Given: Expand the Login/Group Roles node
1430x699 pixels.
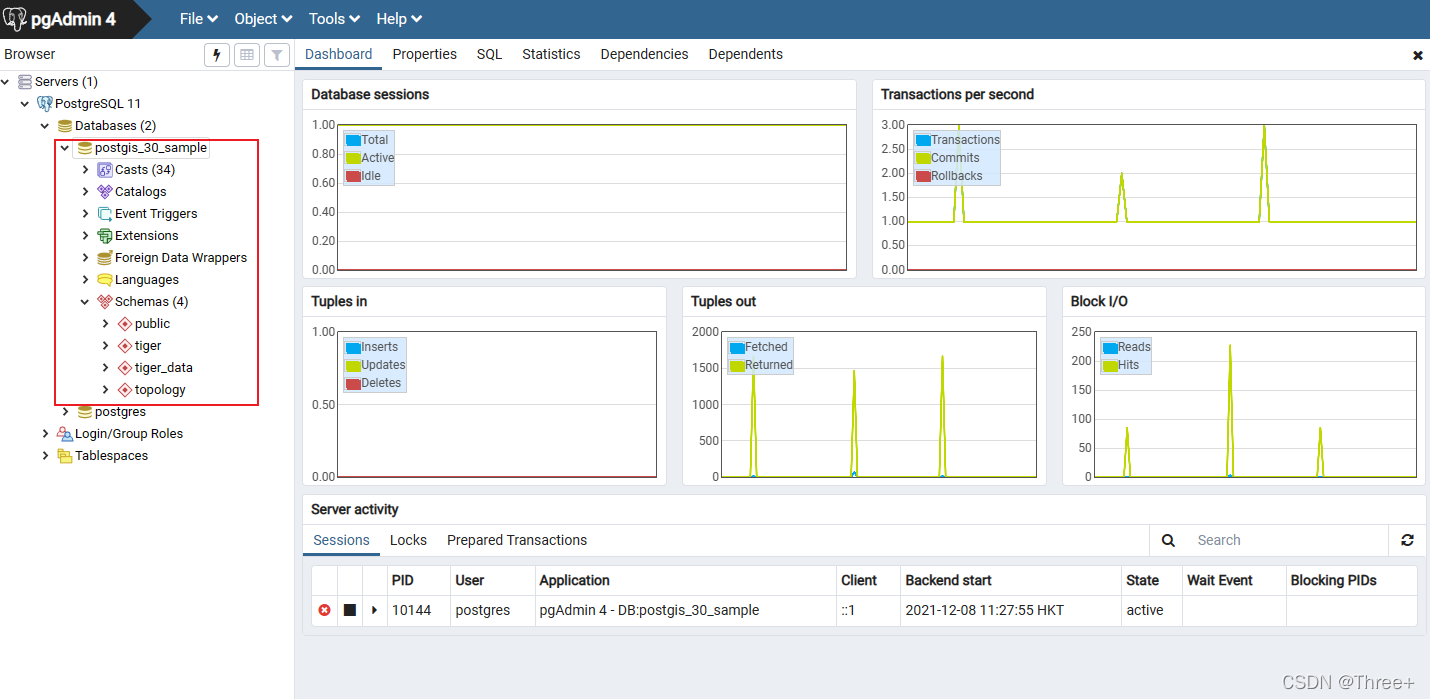Looking at the screenshot, I should [x=45, y=433].
